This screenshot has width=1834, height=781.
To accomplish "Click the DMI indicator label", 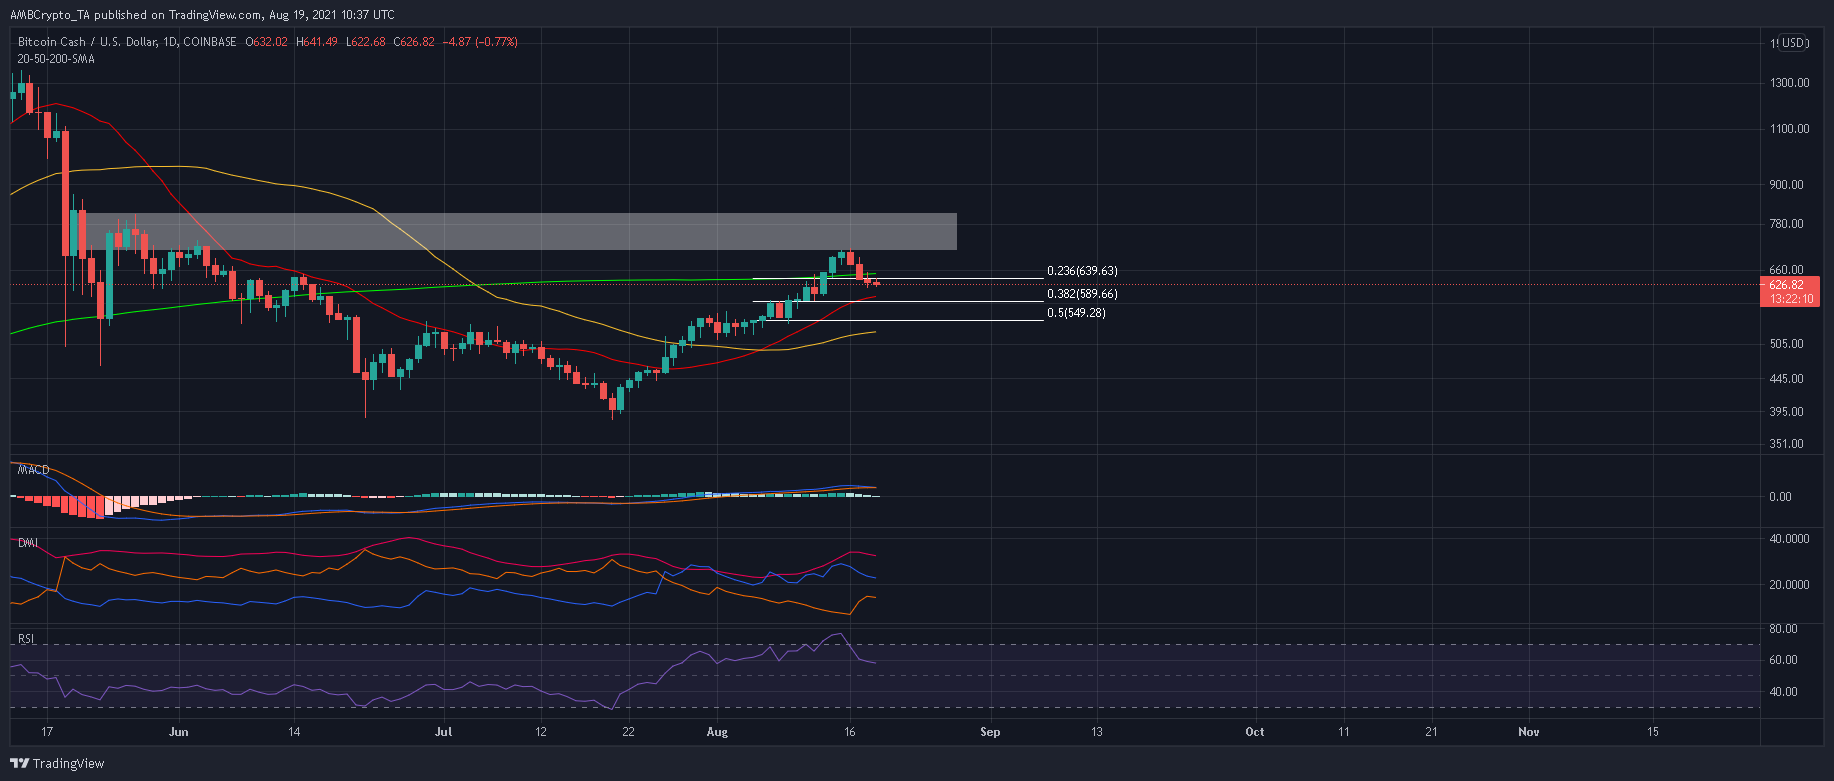I will [28, 543].
